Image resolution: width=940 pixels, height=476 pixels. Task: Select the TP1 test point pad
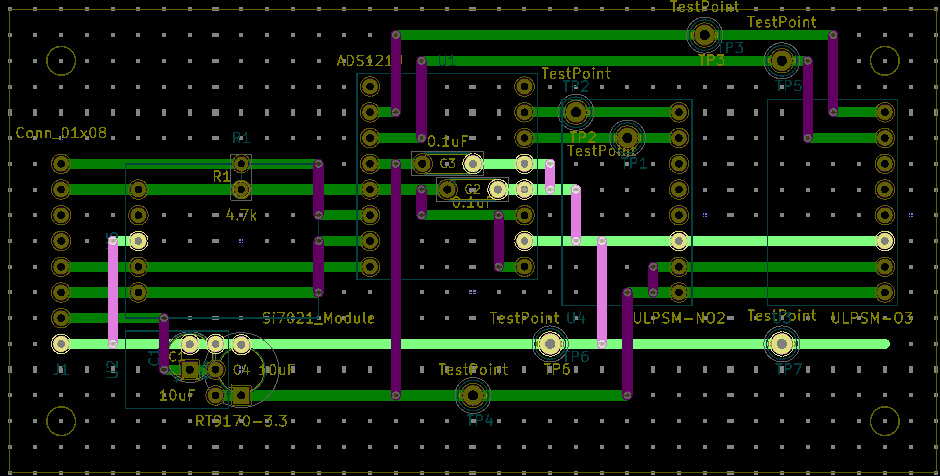(627, 137)
